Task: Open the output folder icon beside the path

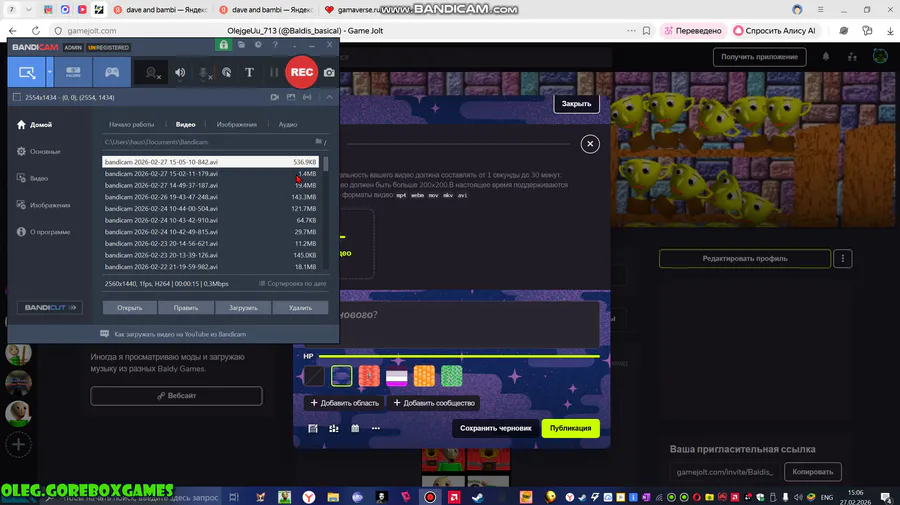Action: tap(320, 142)
